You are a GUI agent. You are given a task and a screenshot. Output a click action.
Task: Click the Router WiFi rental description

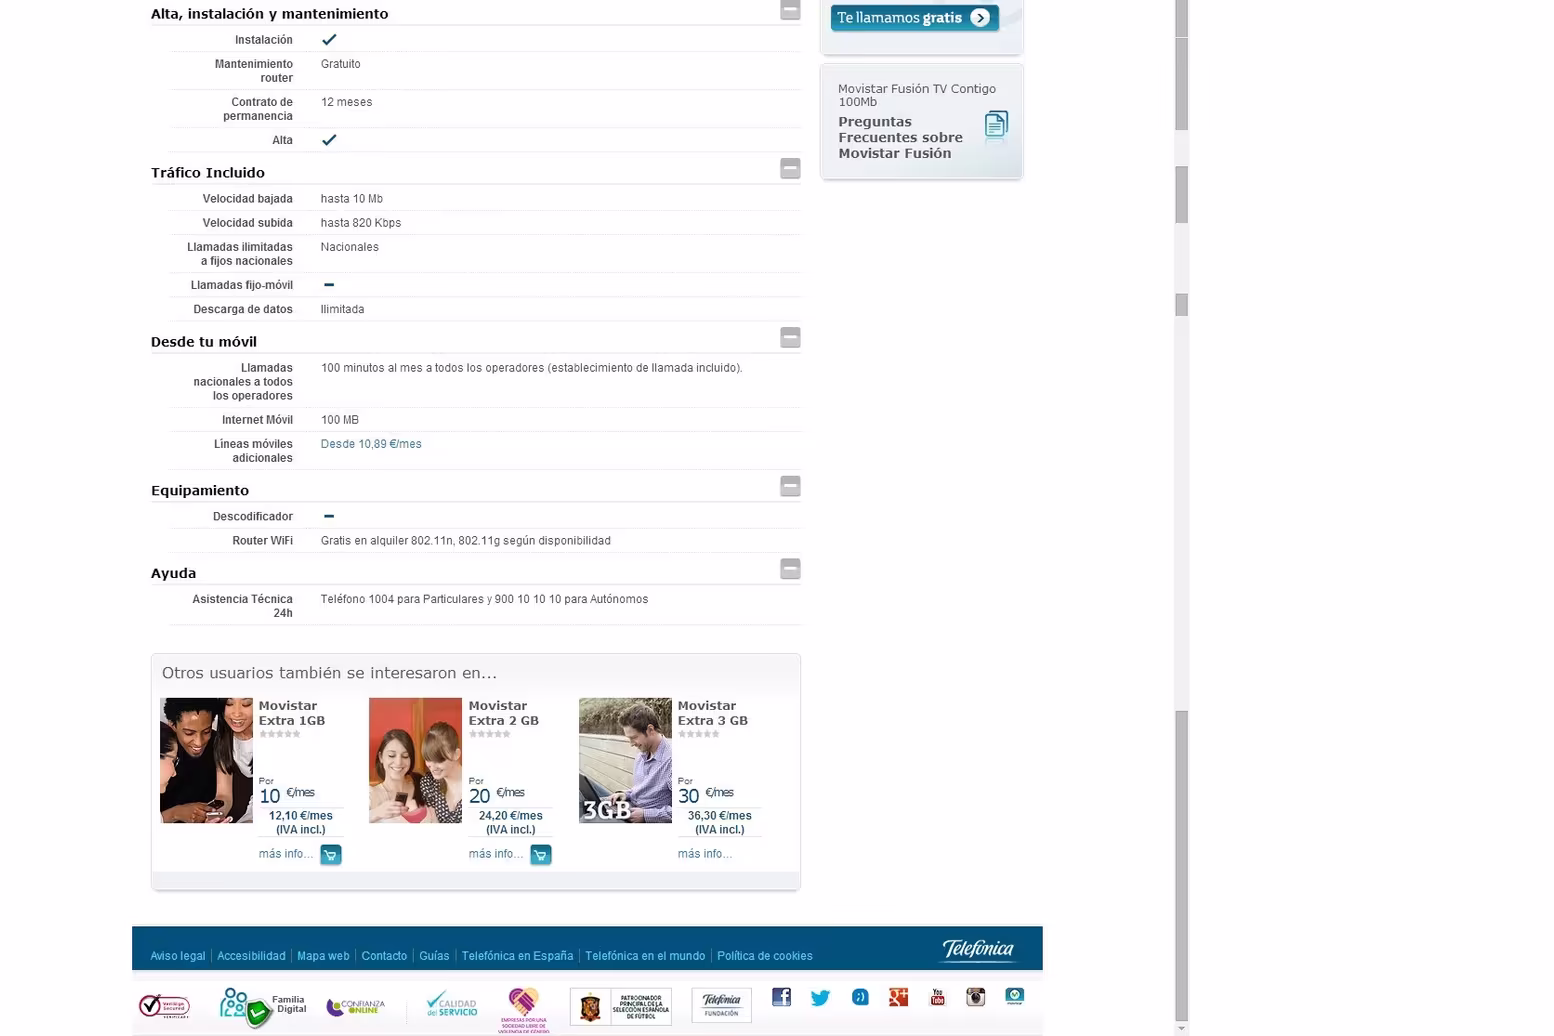tap(465, 541)
